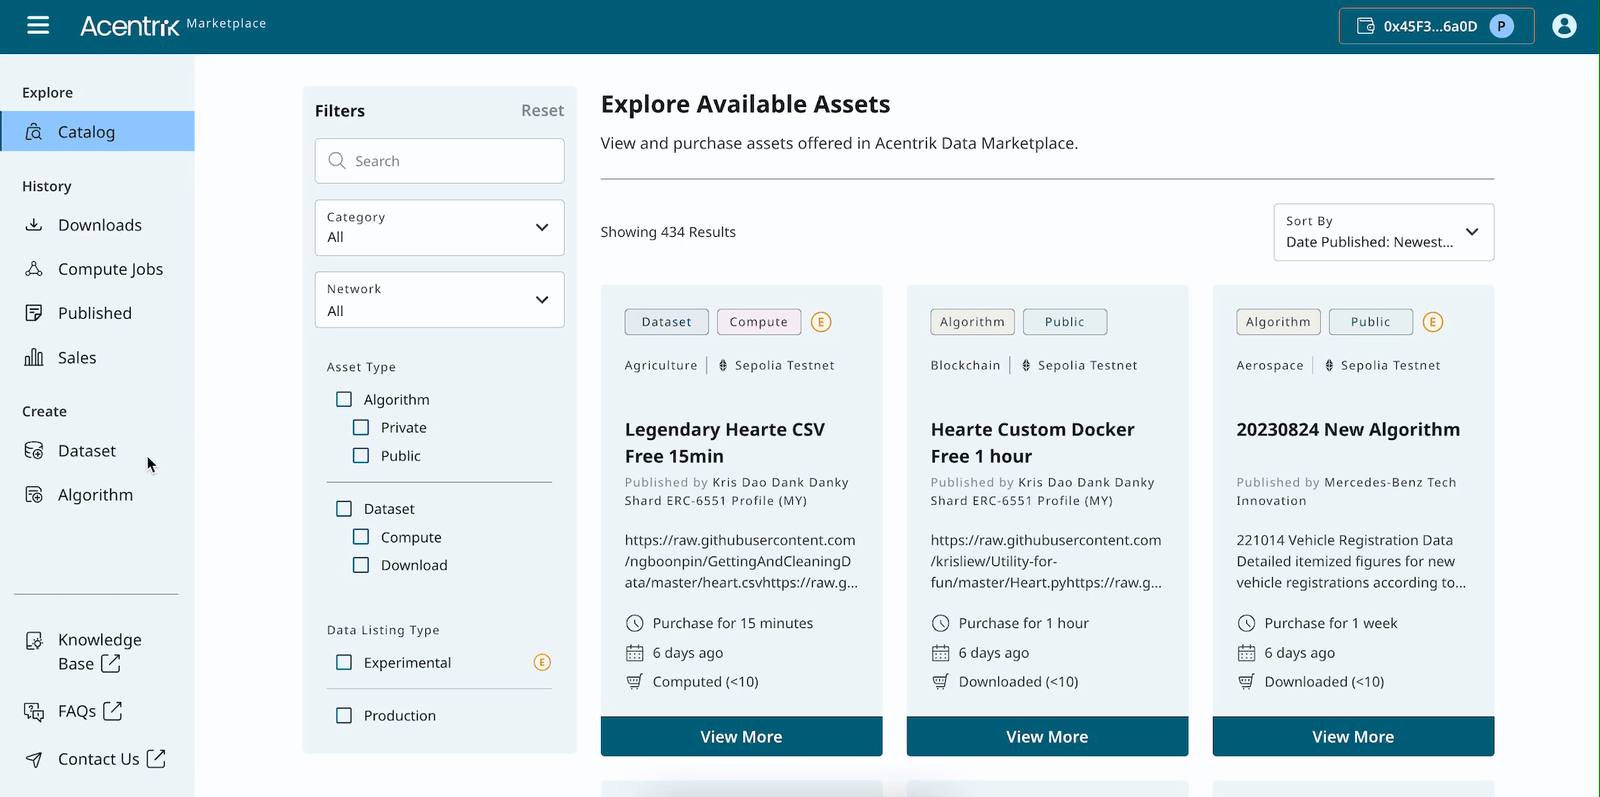Open the Sort By dropdown
This screenshot has width=1600, height=797.
tap(1383, 232)
